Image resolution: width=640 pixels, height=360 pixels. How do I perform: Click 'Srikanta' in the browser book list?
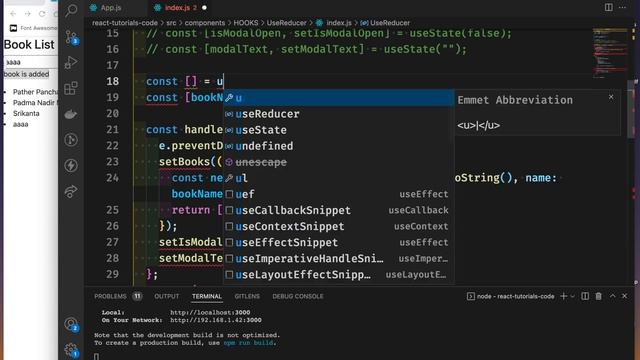click(x=26, y=113)
